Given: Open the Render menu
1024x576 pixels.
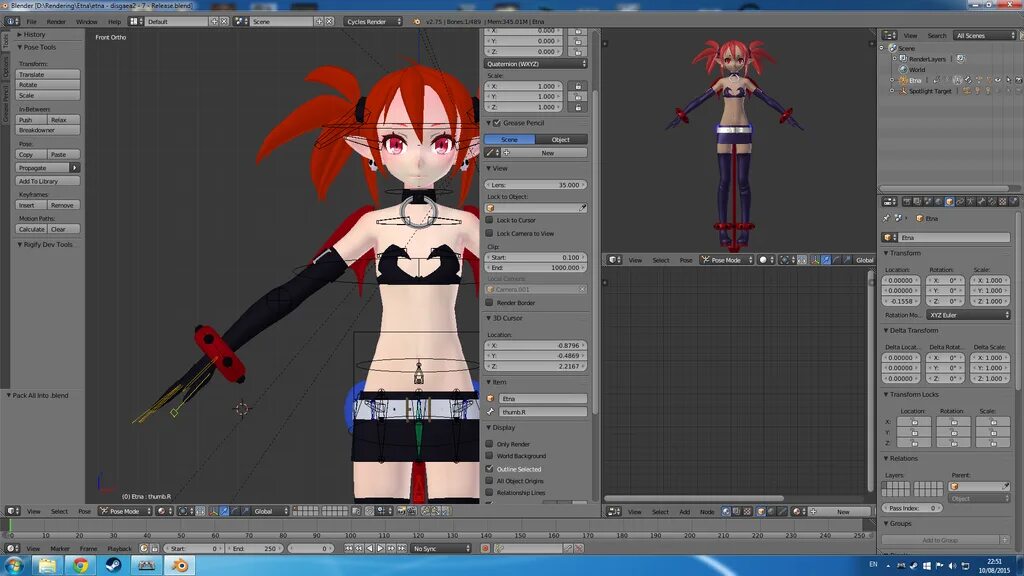Looking at the screenshot, I should pyautogui.click(x=56, y=22).
